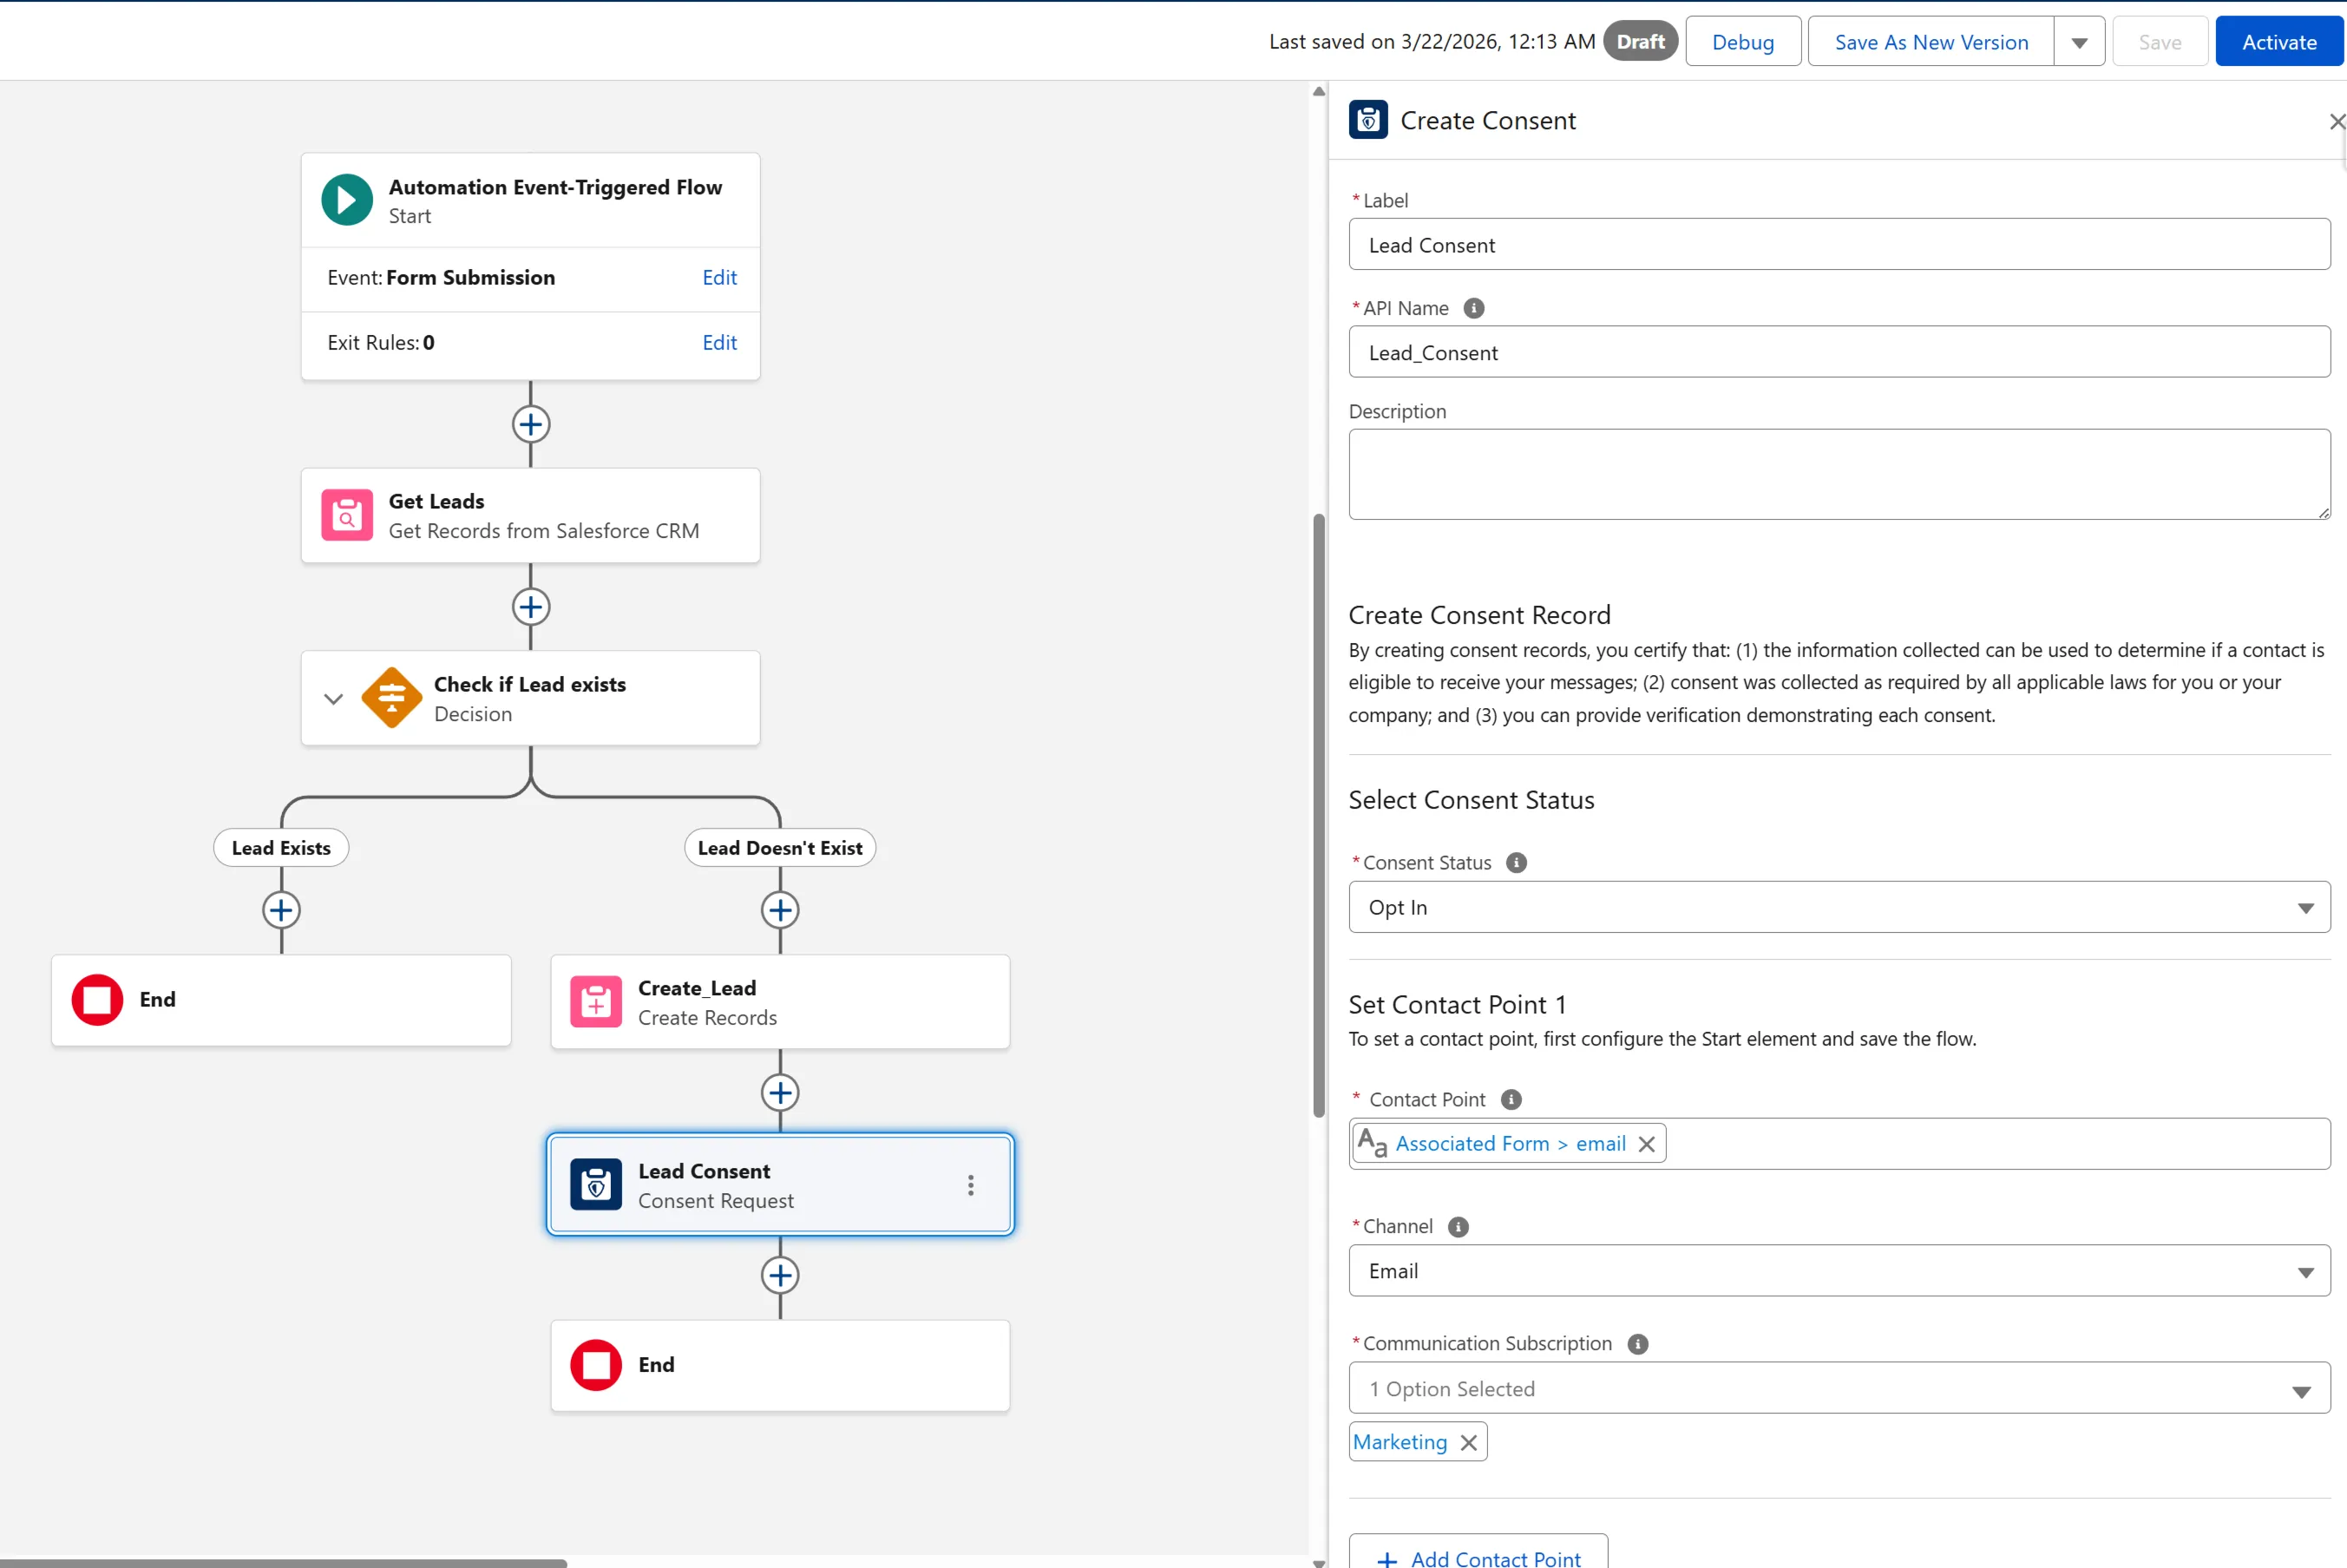The height and width of the screenshot is (1568, 2347).
Task: Click the Description text area
Action: (1839, 474)
